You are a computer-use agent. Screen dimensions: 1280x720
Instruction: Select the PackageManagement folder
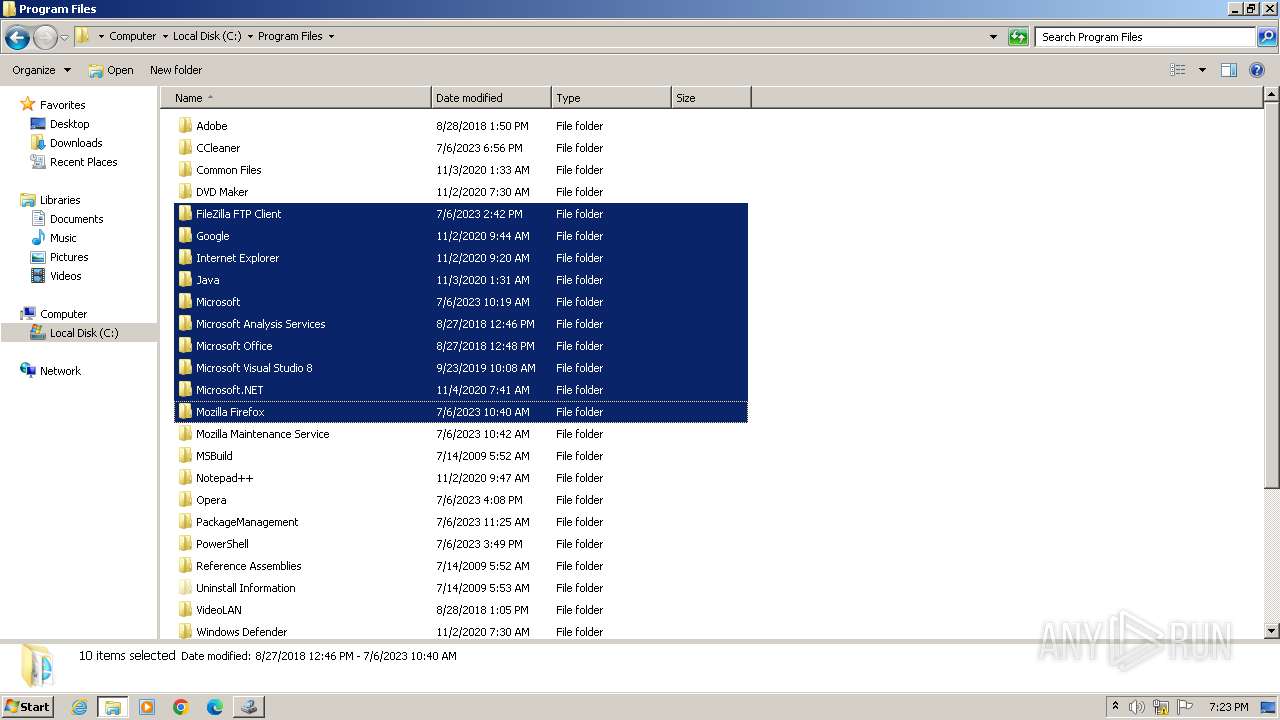tap(247, 522)
